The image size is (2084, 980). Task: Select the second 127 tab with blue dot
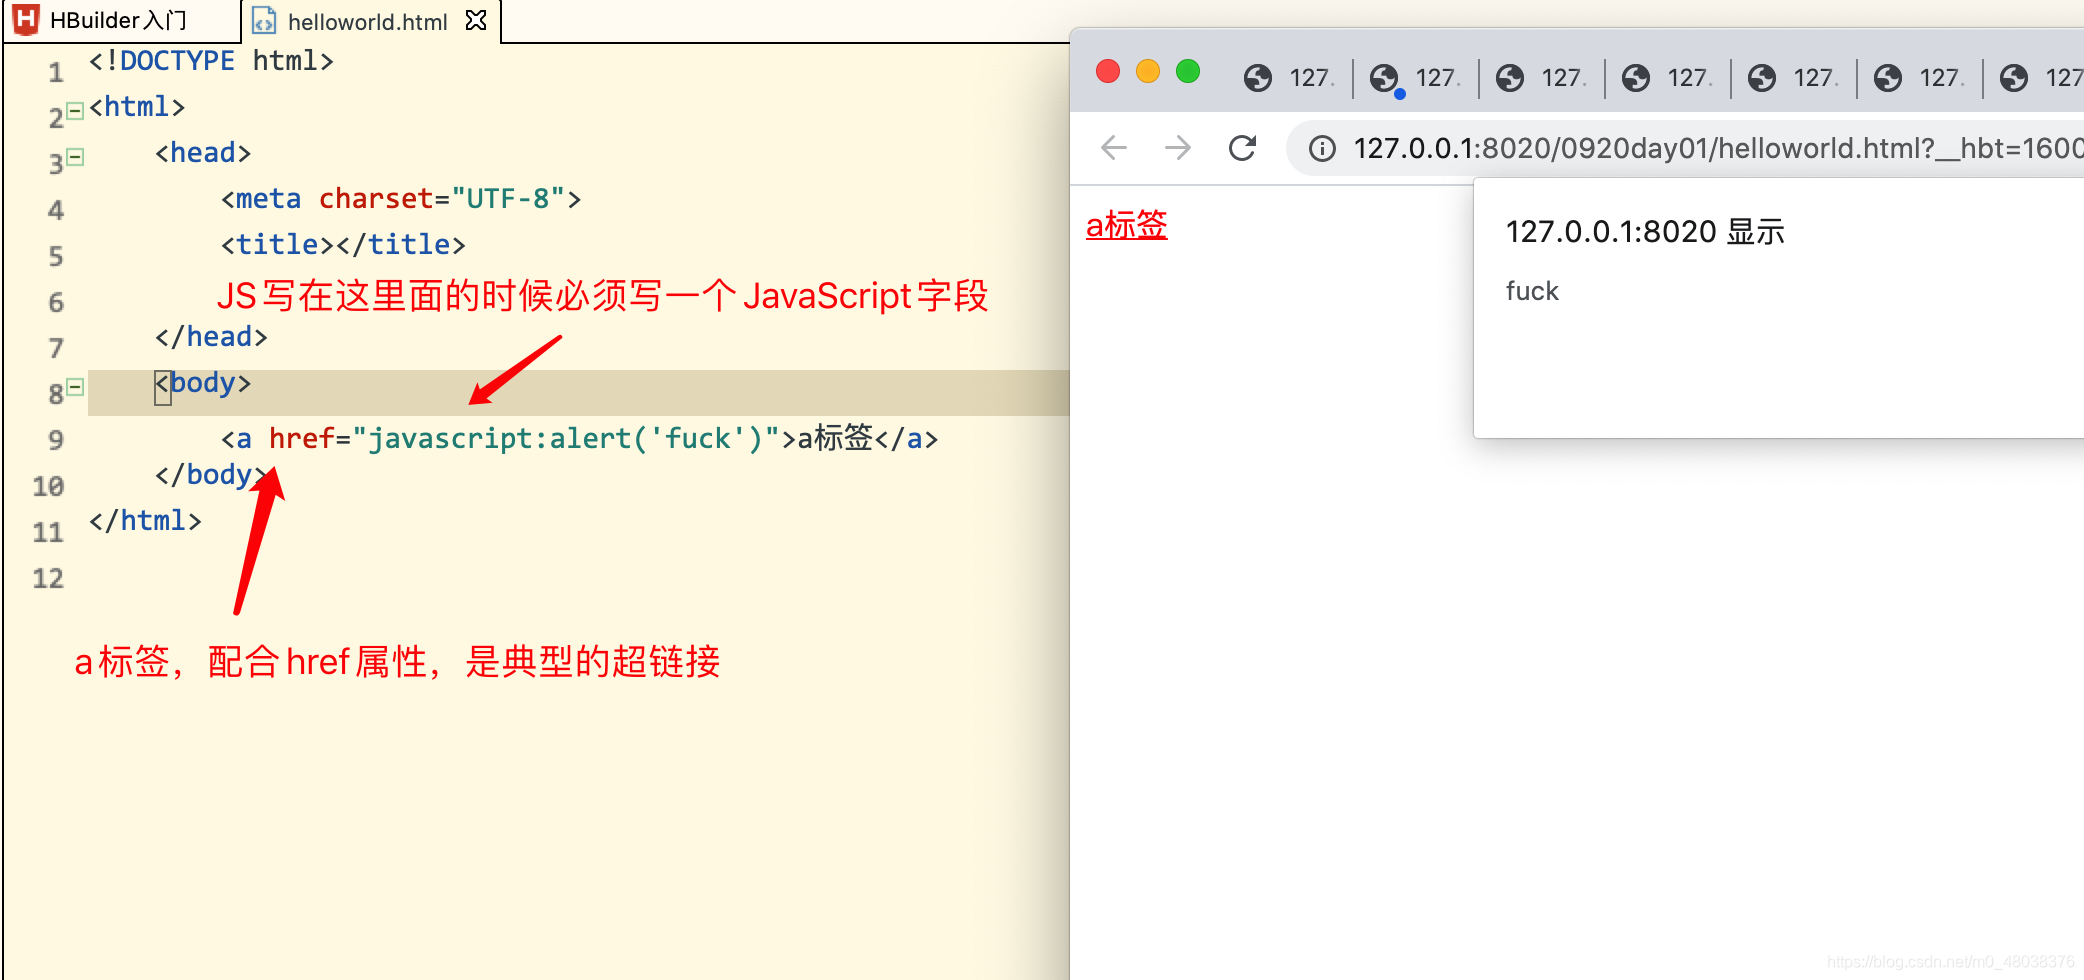pyautogui.click(x=1416, y=78)
